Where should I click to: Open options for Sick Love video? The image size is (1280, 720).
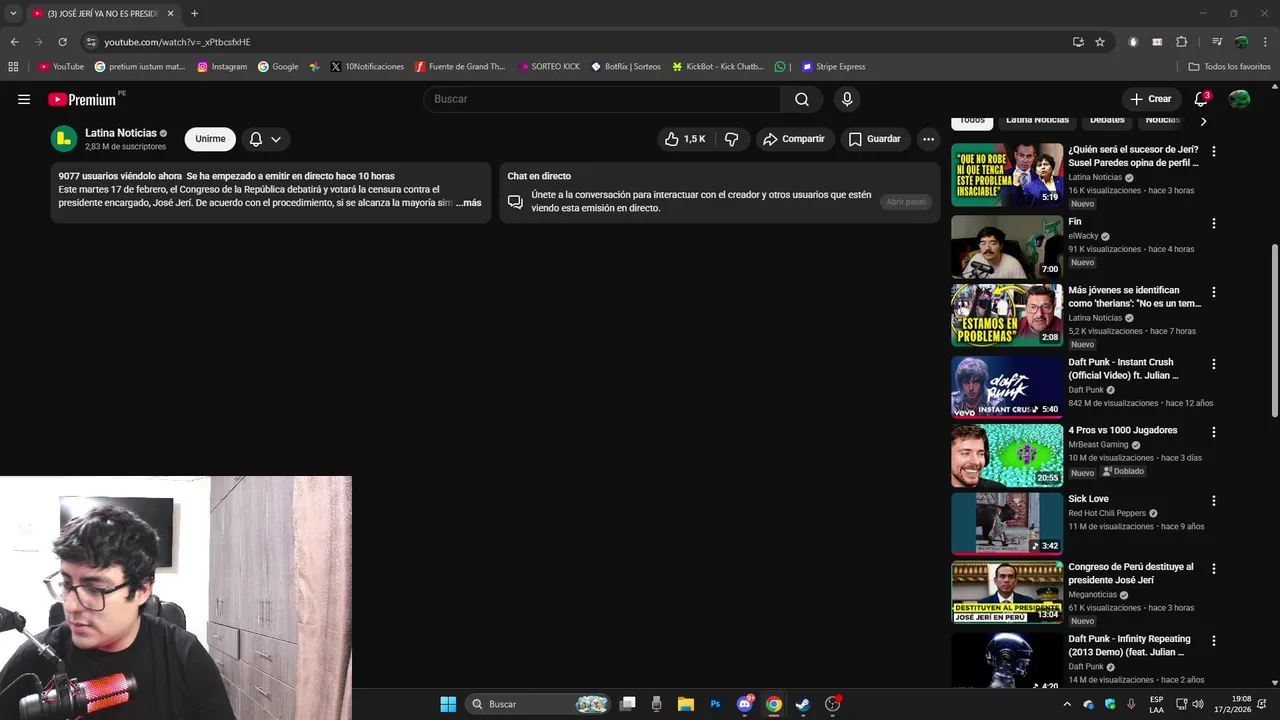coord(1214,500)
